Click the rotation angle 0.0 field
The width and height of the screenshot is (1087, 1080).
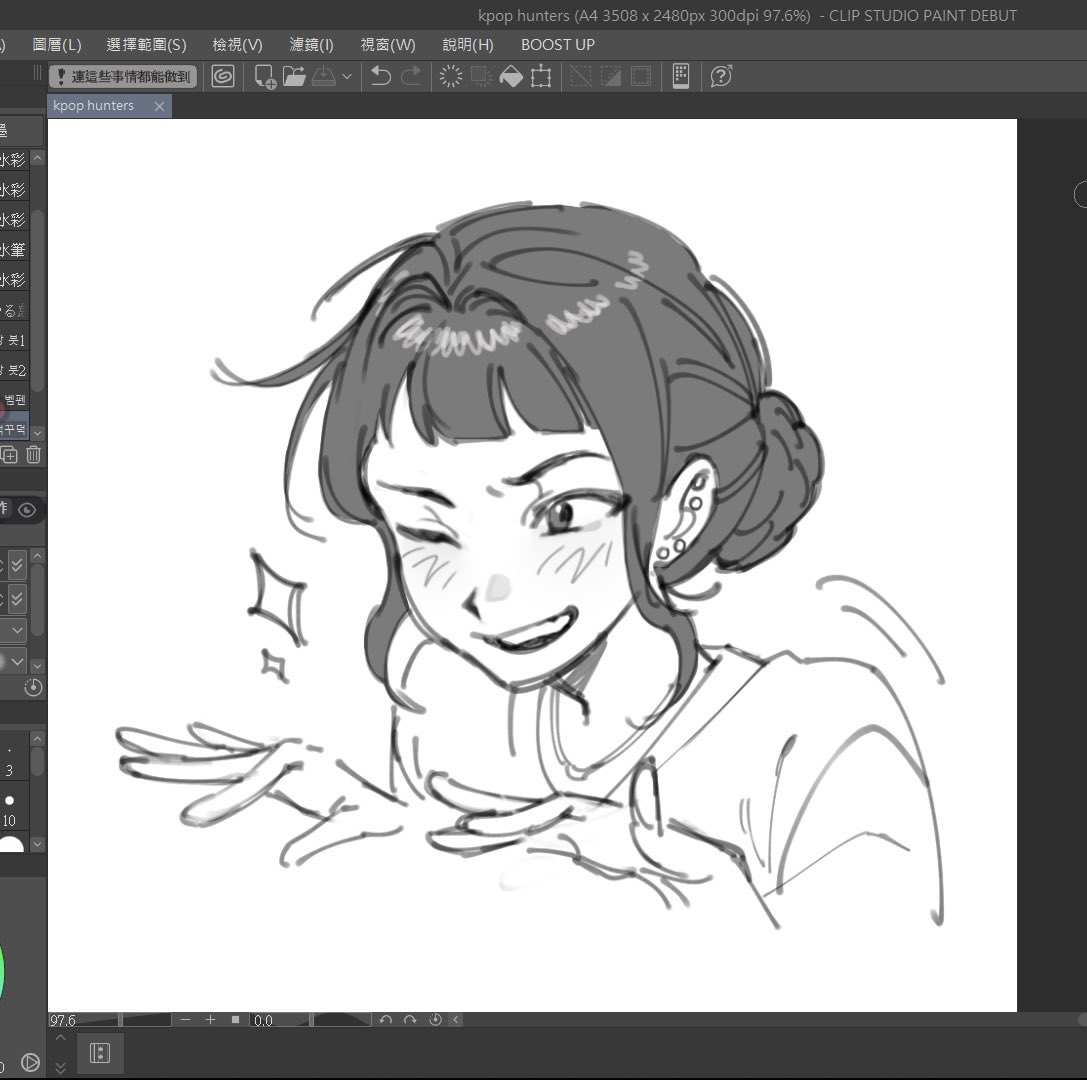click(x=263, y=1020)
